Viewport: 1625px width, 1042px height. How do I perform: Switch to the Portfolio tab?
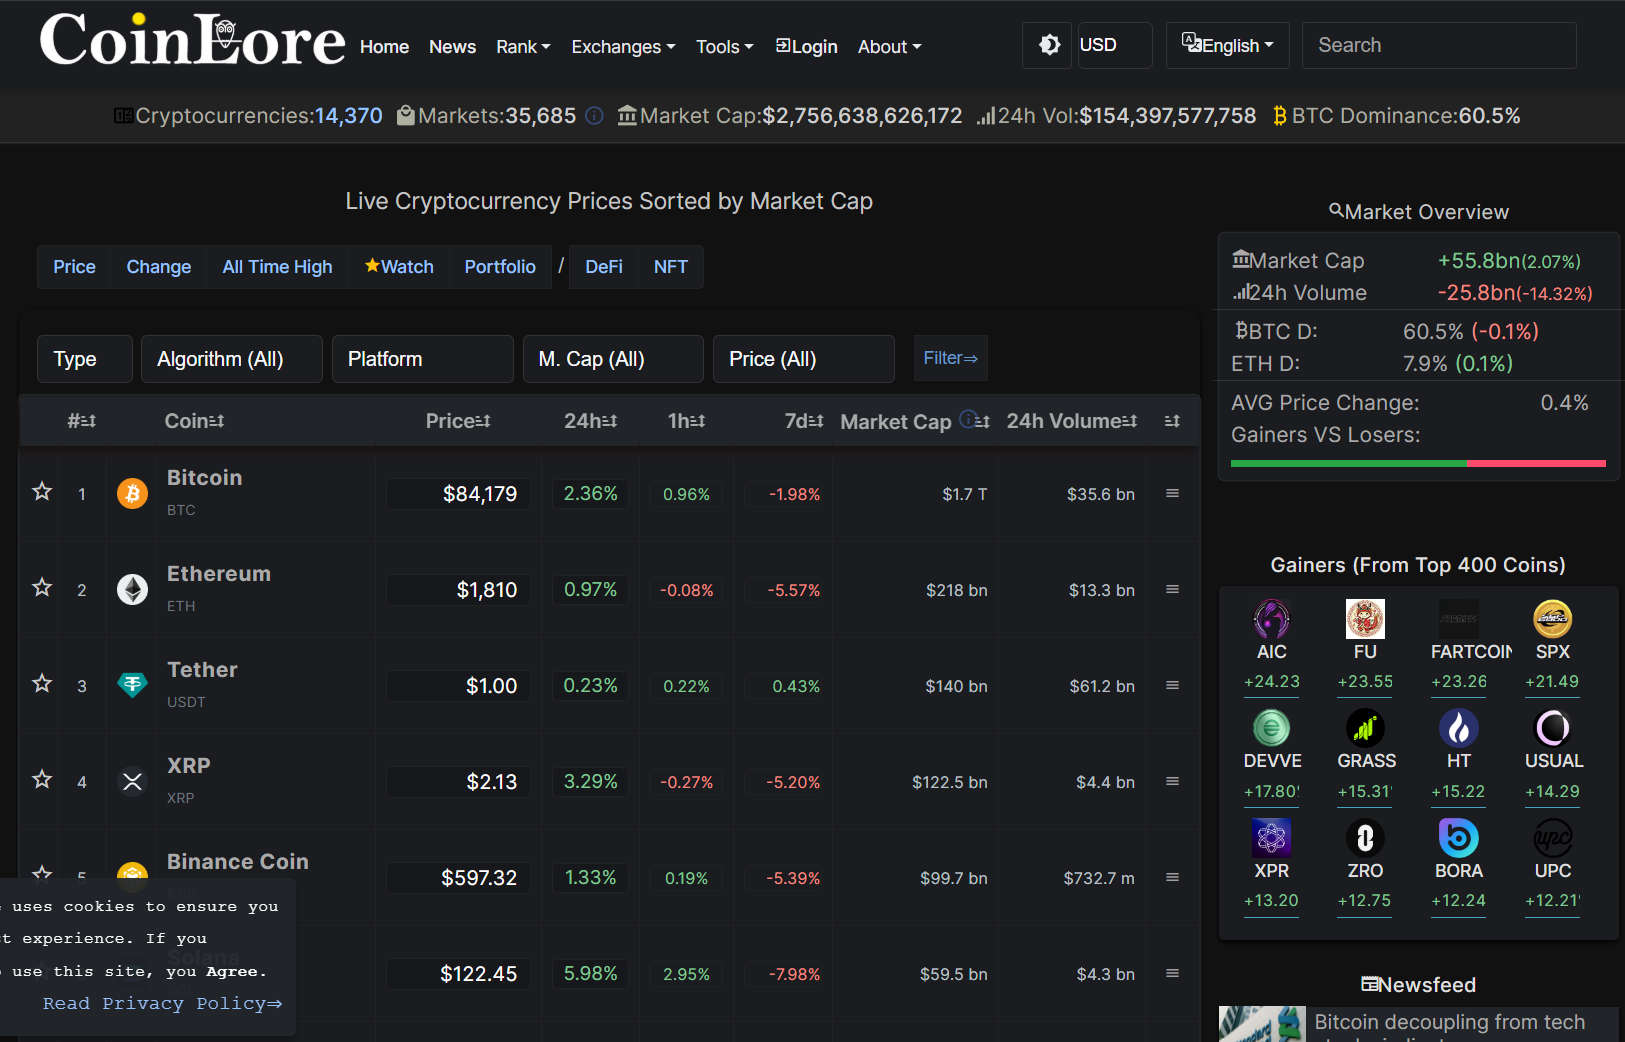click(500, 267)
